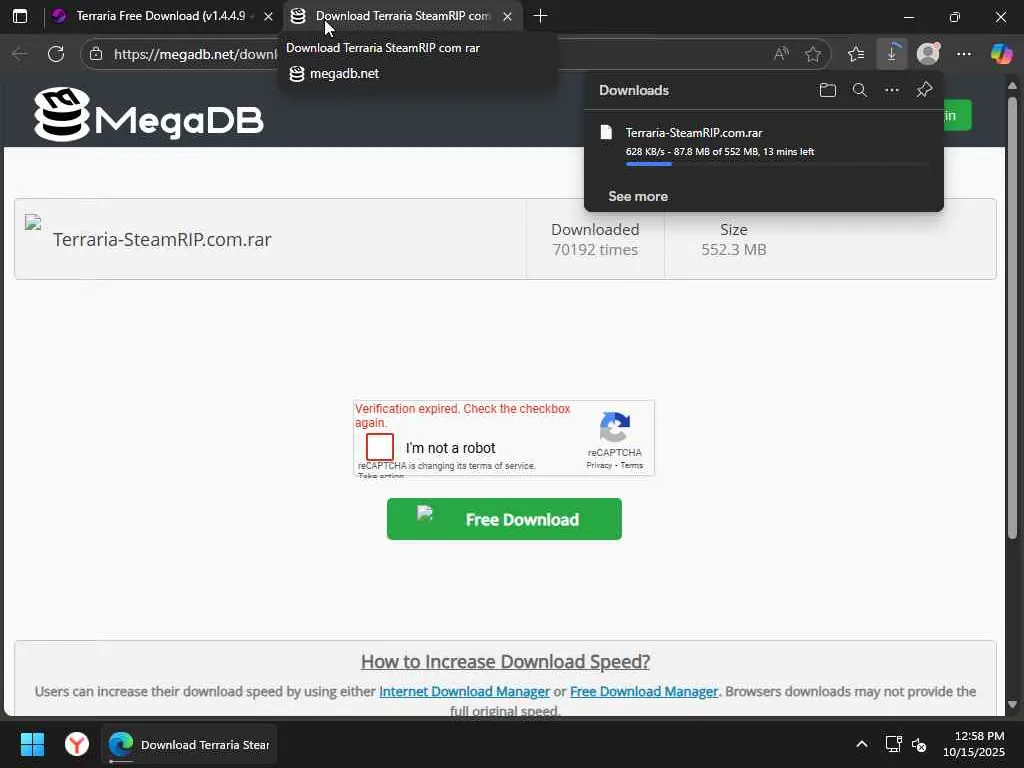Viewport: 1024px width, 768px height.
Task: Open a new browser tab
Action: click(x=540, y=16)
